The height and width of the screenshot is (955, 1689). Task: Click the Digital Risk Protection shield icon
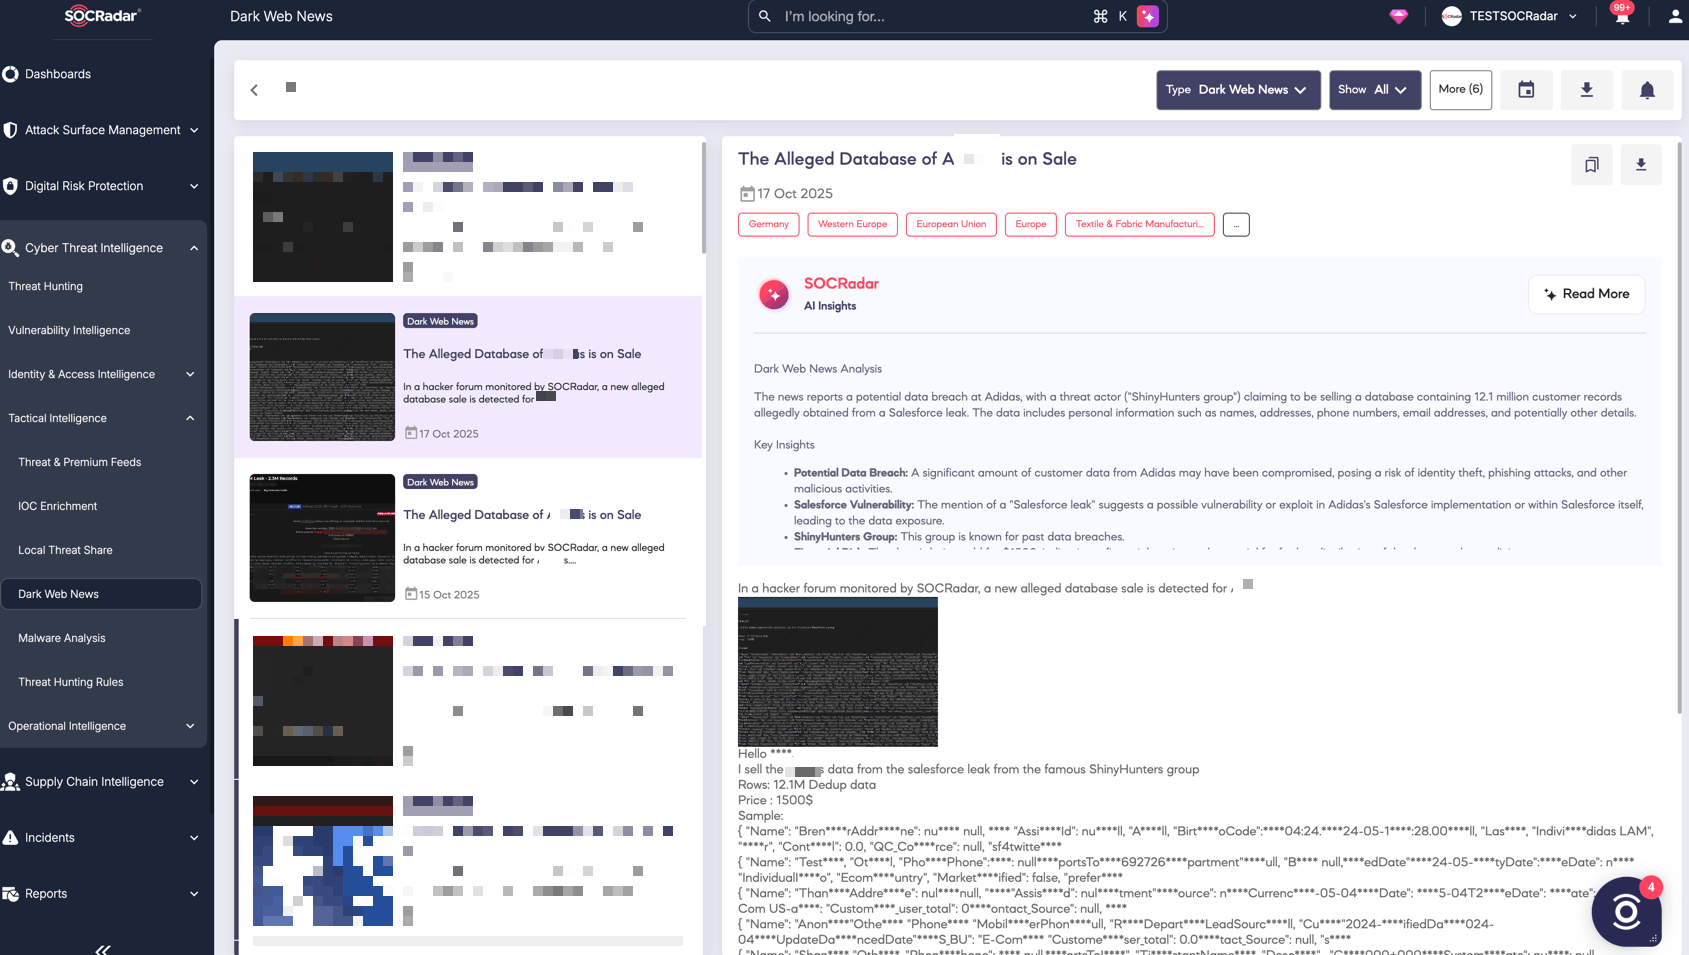(10, 186)
